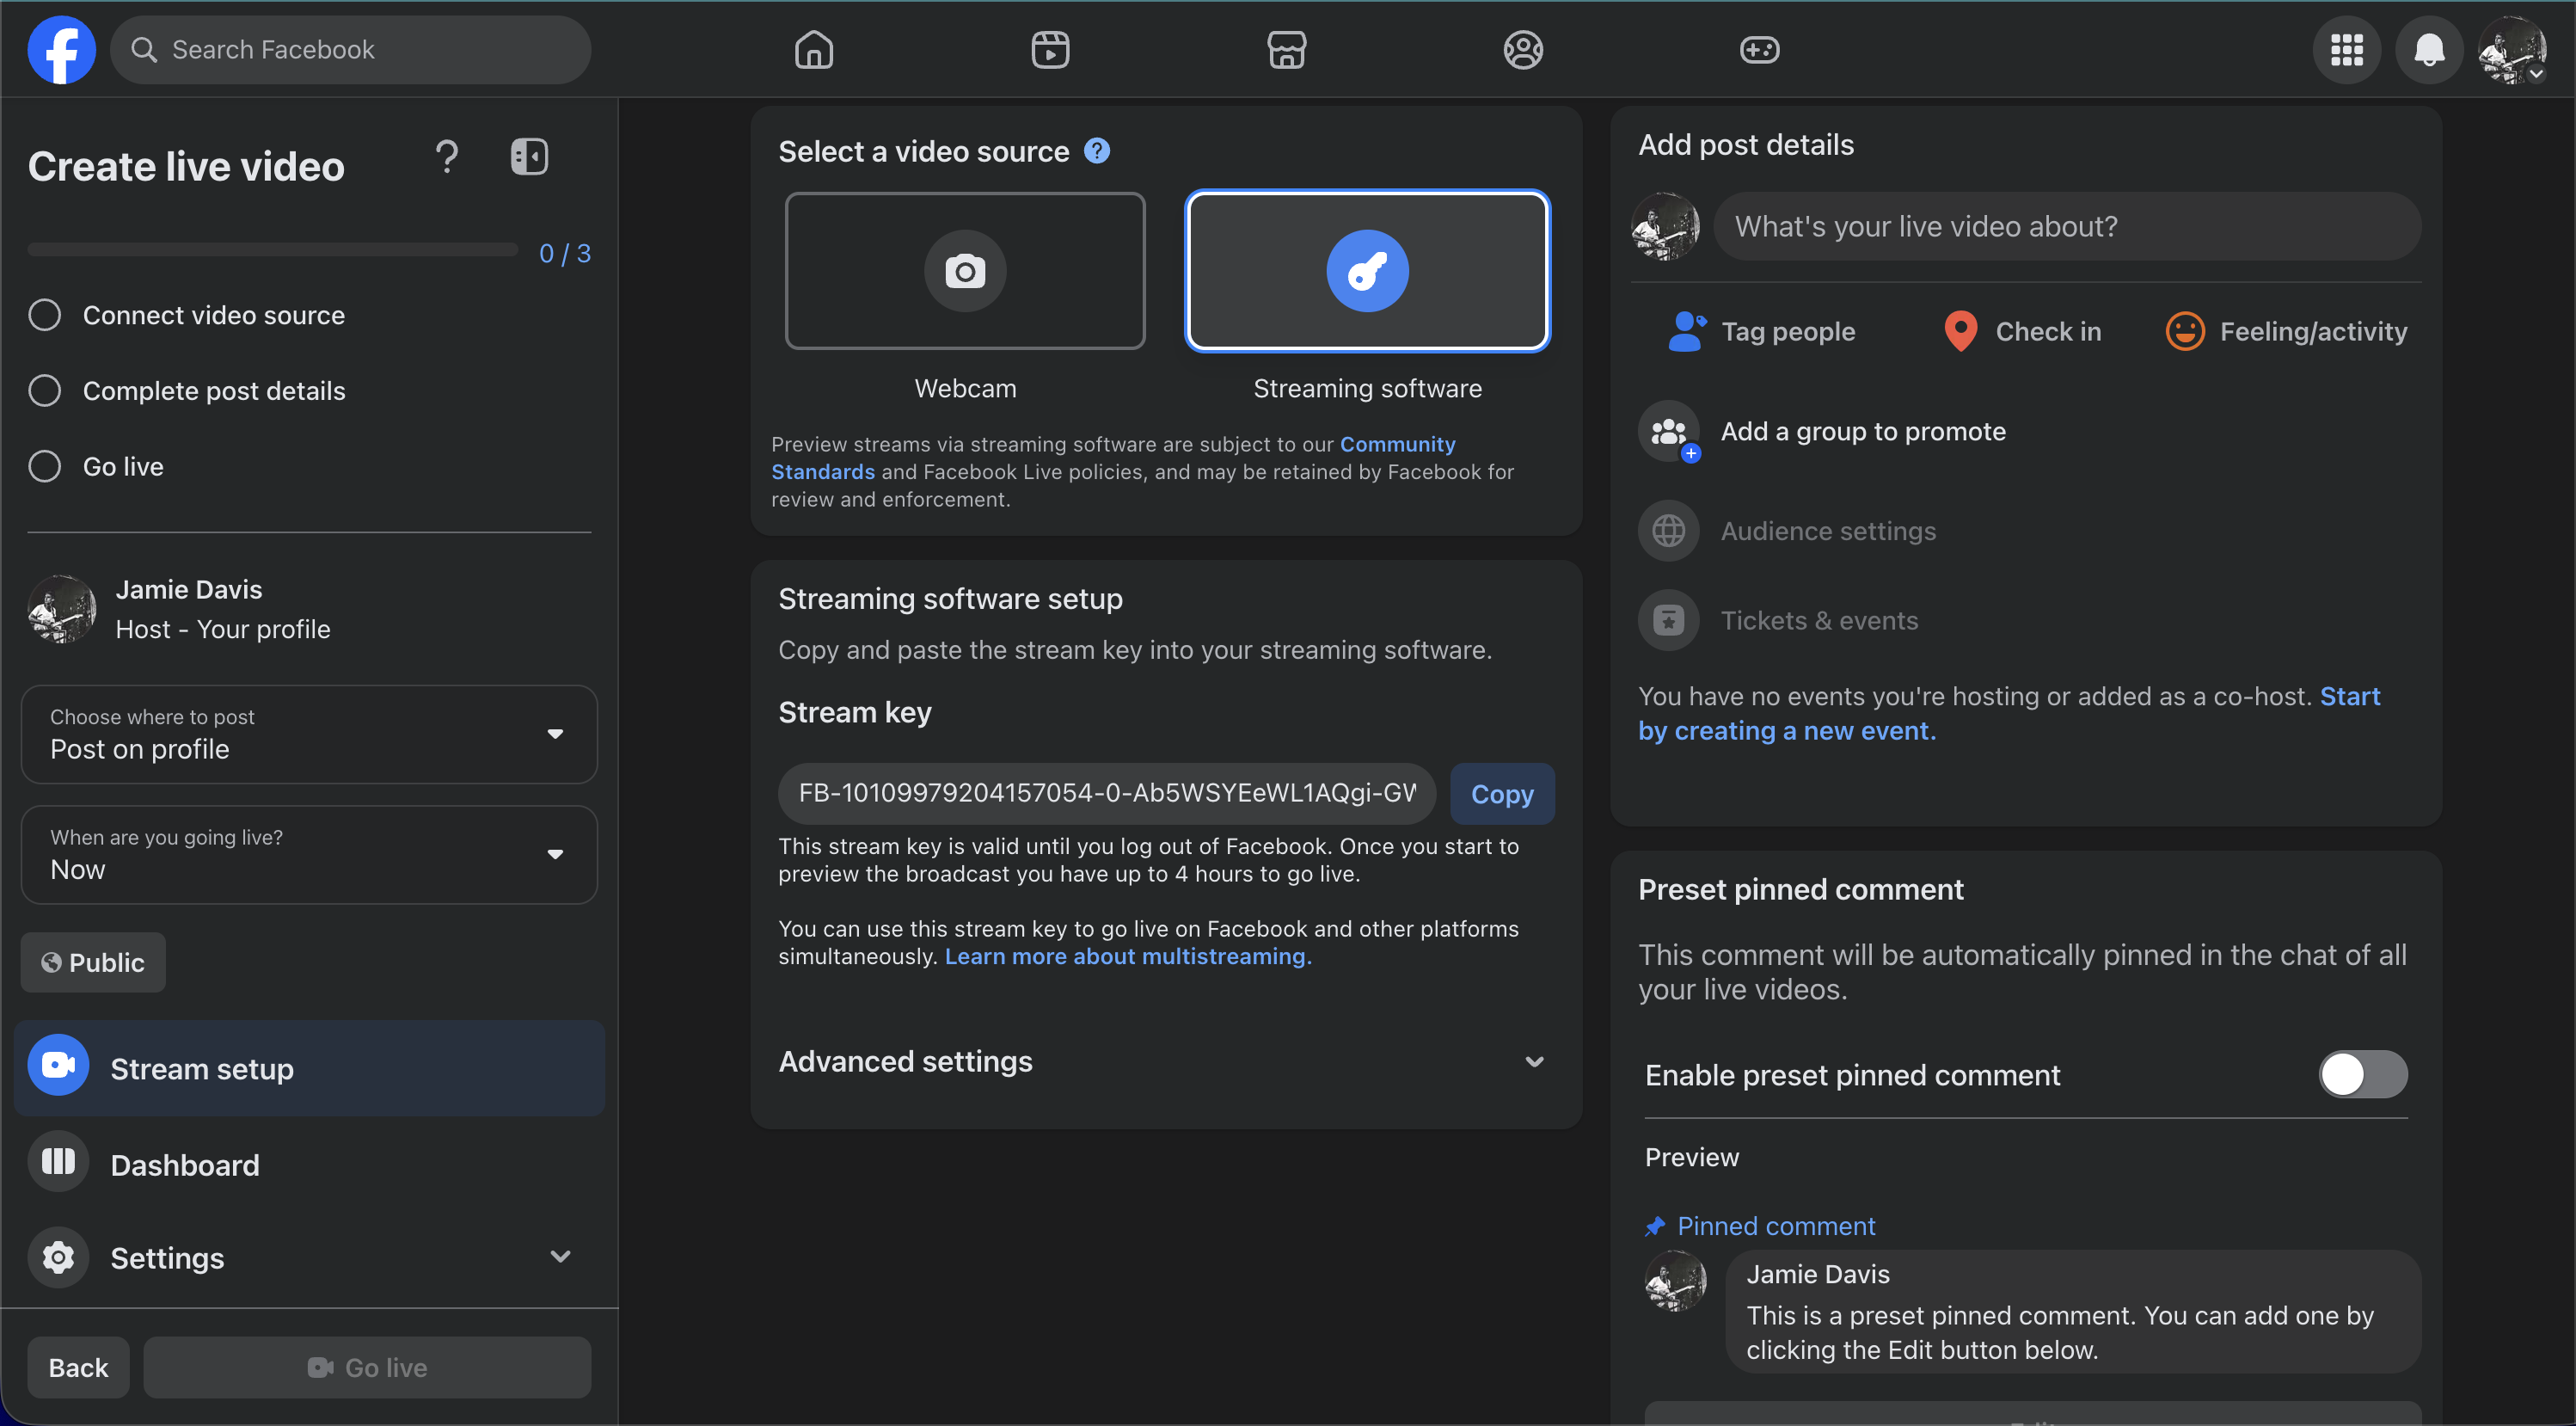This screenshot has width=2576, height=1426.
Task: Click the panel layout icon beside Create live video
Action: click(x=529, y=157)
